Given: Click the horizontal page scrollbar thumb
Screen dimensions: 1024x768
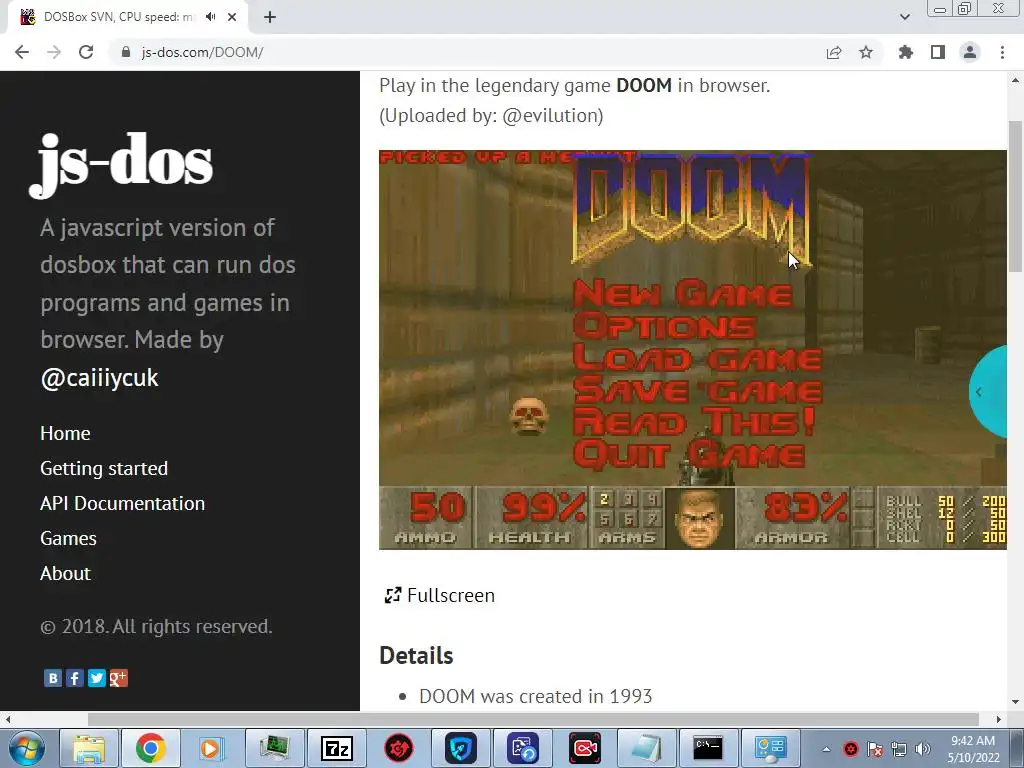Looking at the screenshot, I should 533,719.
